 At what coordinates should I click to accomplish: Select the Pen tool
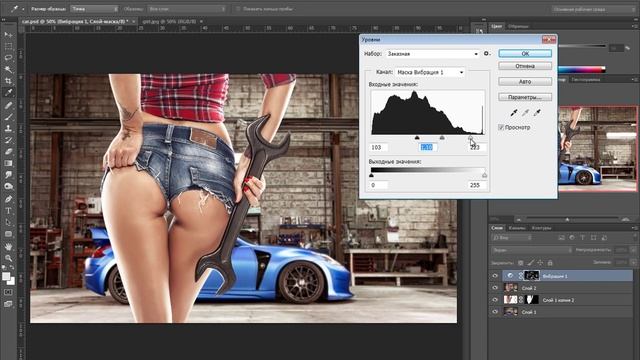(x=8, y=199)
